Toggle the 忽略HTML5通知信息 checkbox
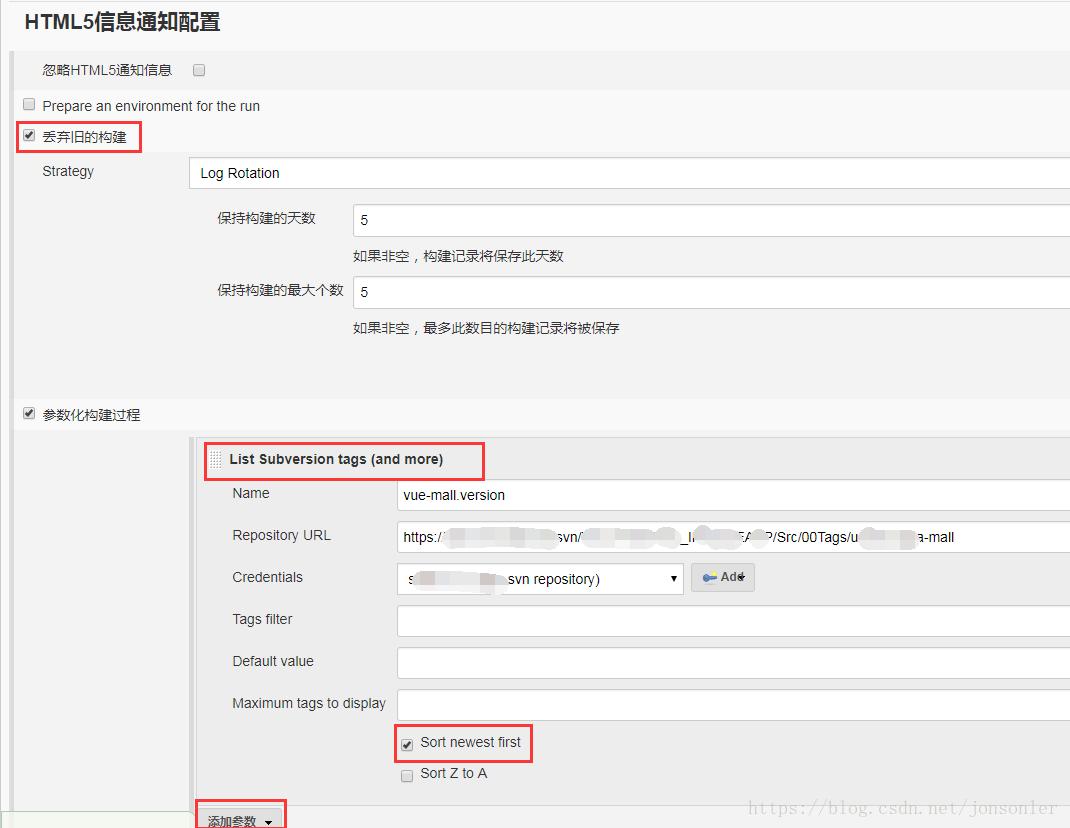Image resolution: width=1070 pixels, height=828 pixels. coord(199,70)
